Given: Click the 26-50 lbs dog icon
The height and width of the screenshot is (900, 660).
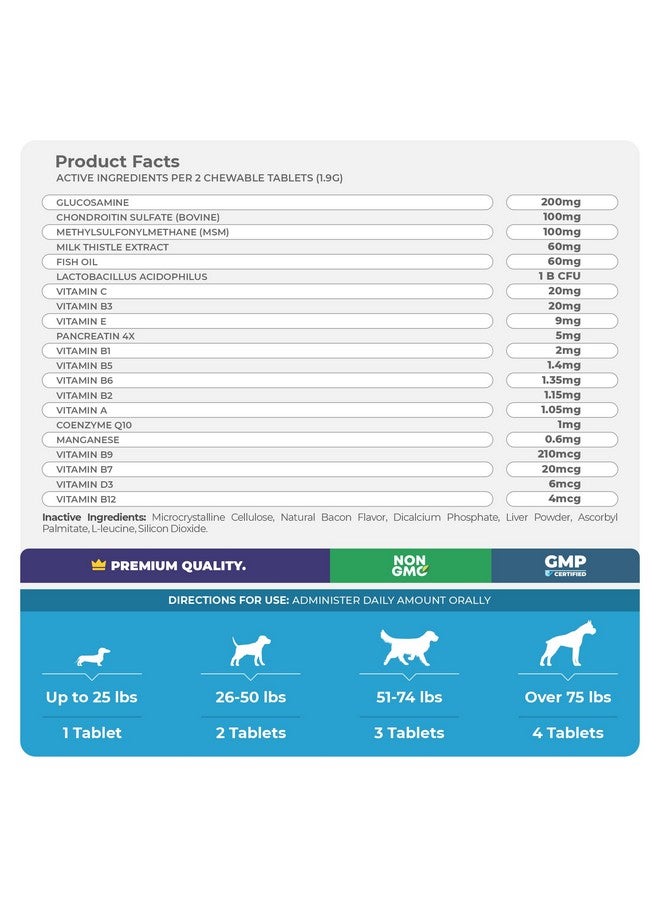Looking at the screenshot, I should pyautogui.click(x=250, y=650).
